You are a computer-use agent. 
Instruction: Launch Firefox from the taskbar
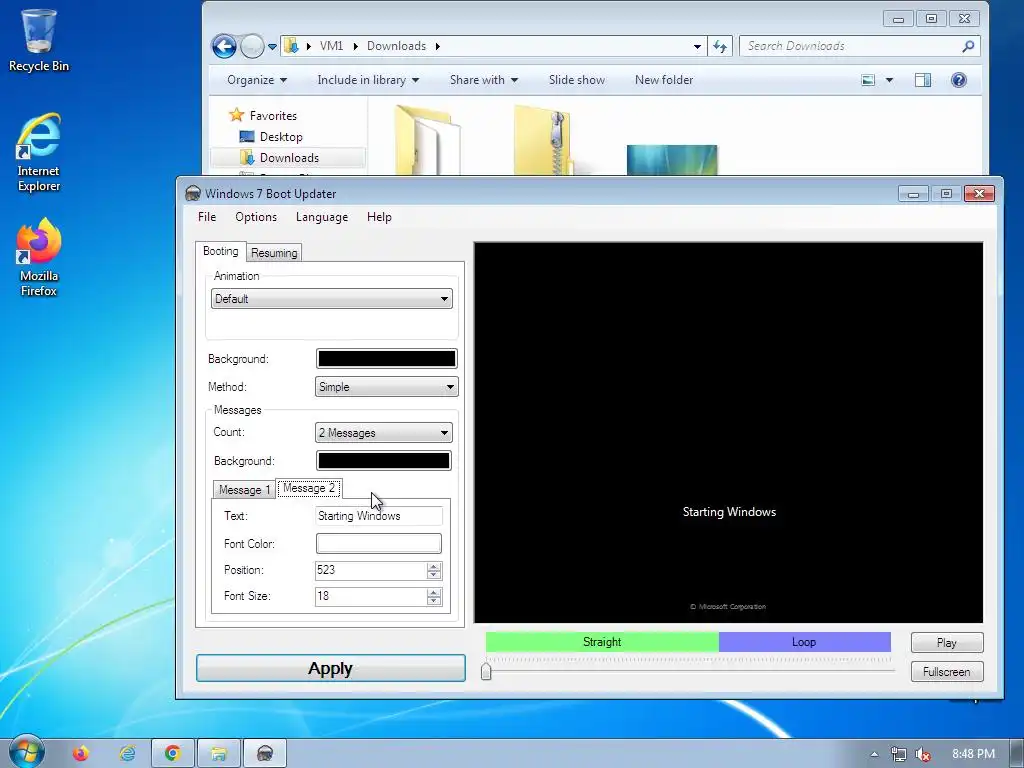[81, 754]
